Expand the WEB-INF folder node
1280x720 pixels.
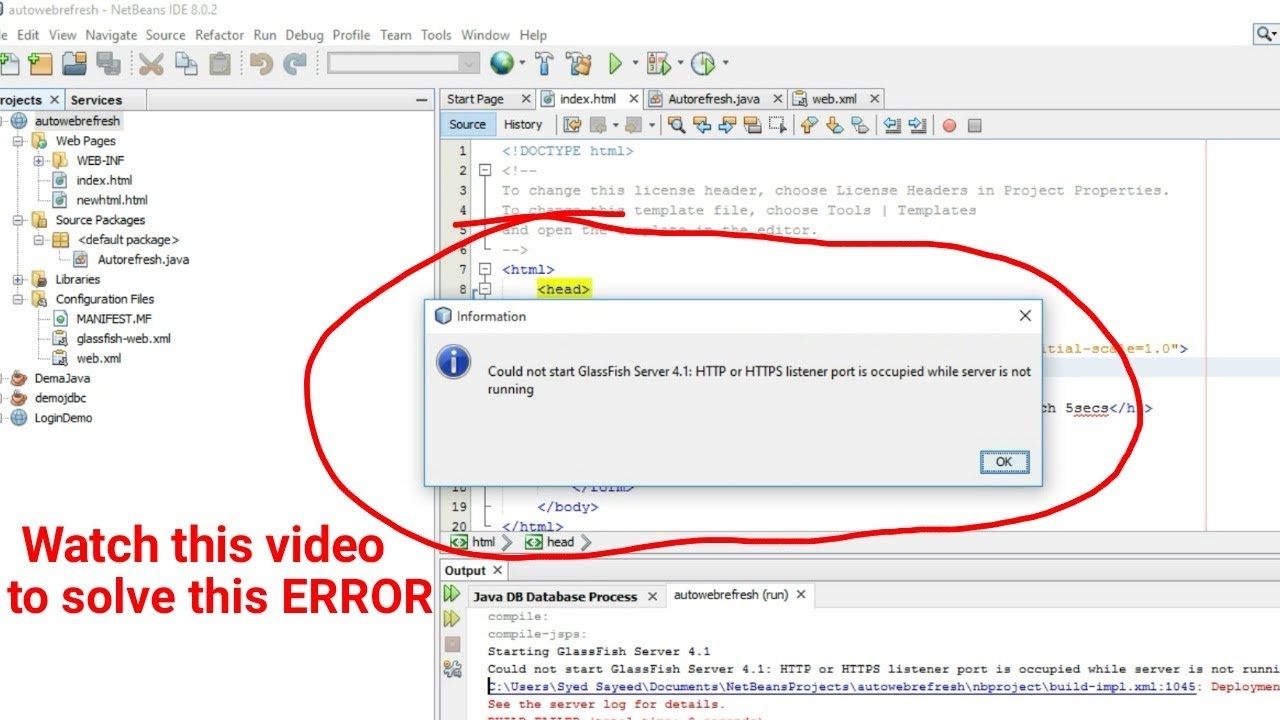[x=39, y=160]
